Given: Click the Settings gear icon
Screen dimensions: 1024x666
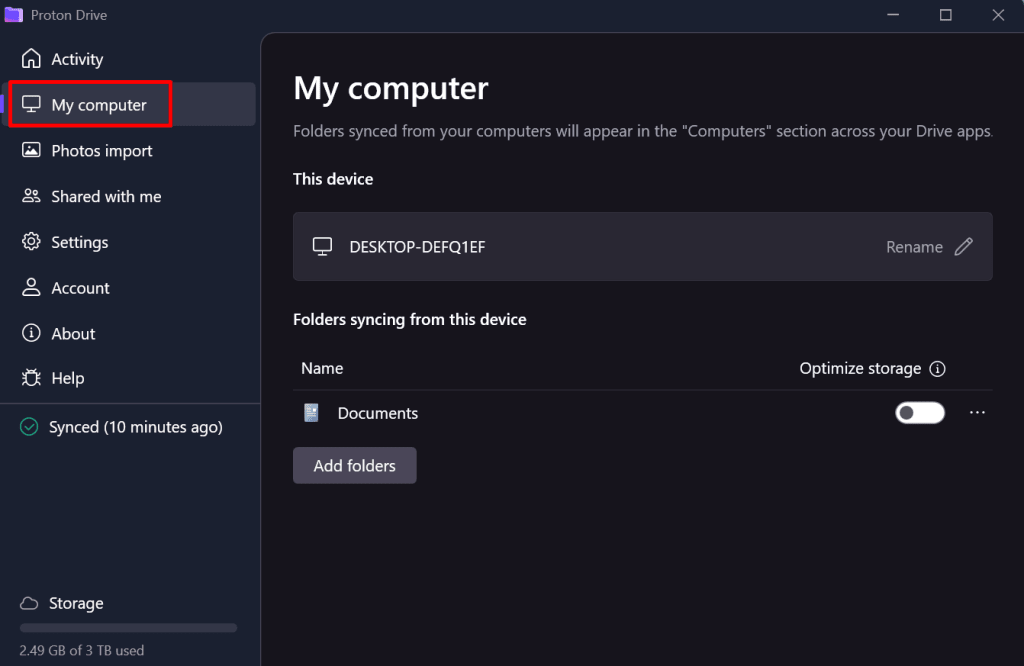Looking at the screenshot, I should [x=31, y=242].
